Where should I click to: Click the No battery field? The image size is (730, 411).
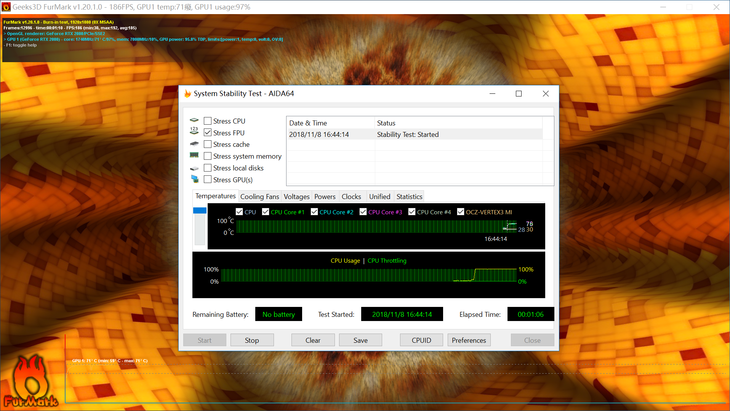278,314
